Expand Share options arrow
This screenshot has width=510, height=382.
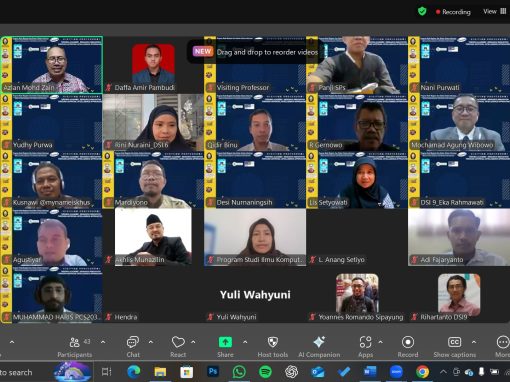point(245,342)
